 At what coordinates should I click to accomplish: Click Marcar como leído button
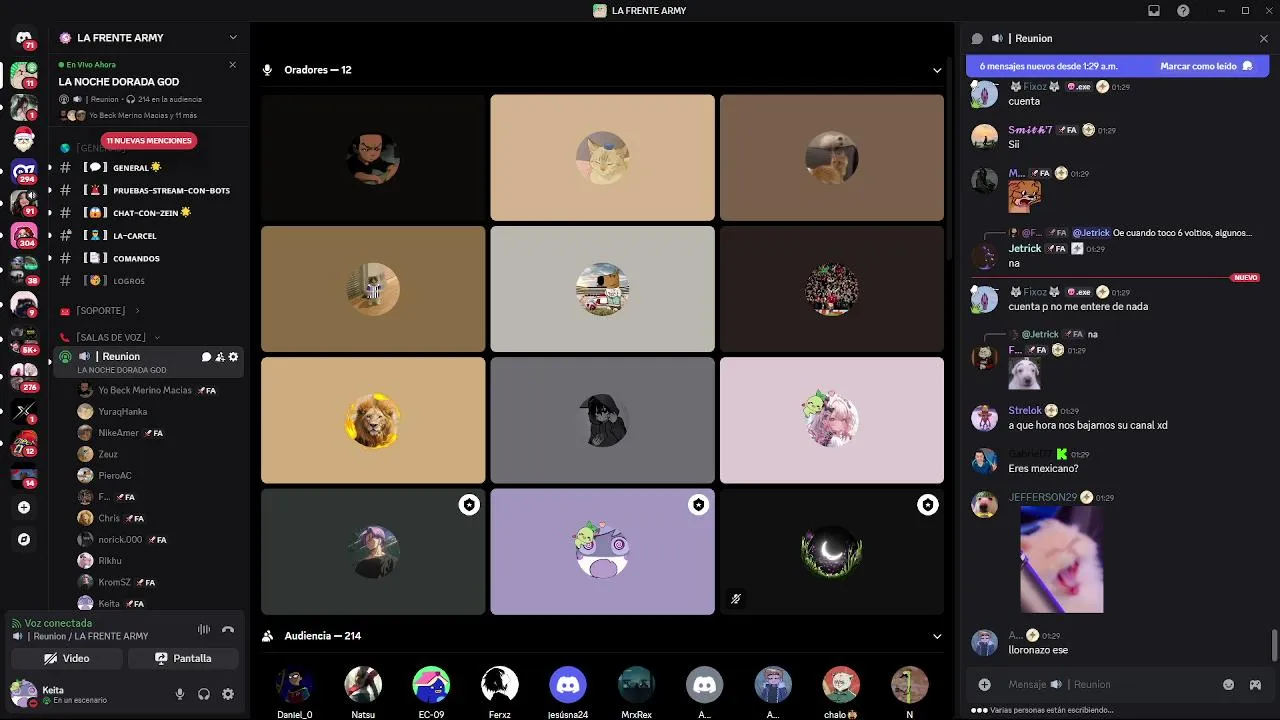pos(1206,66)
